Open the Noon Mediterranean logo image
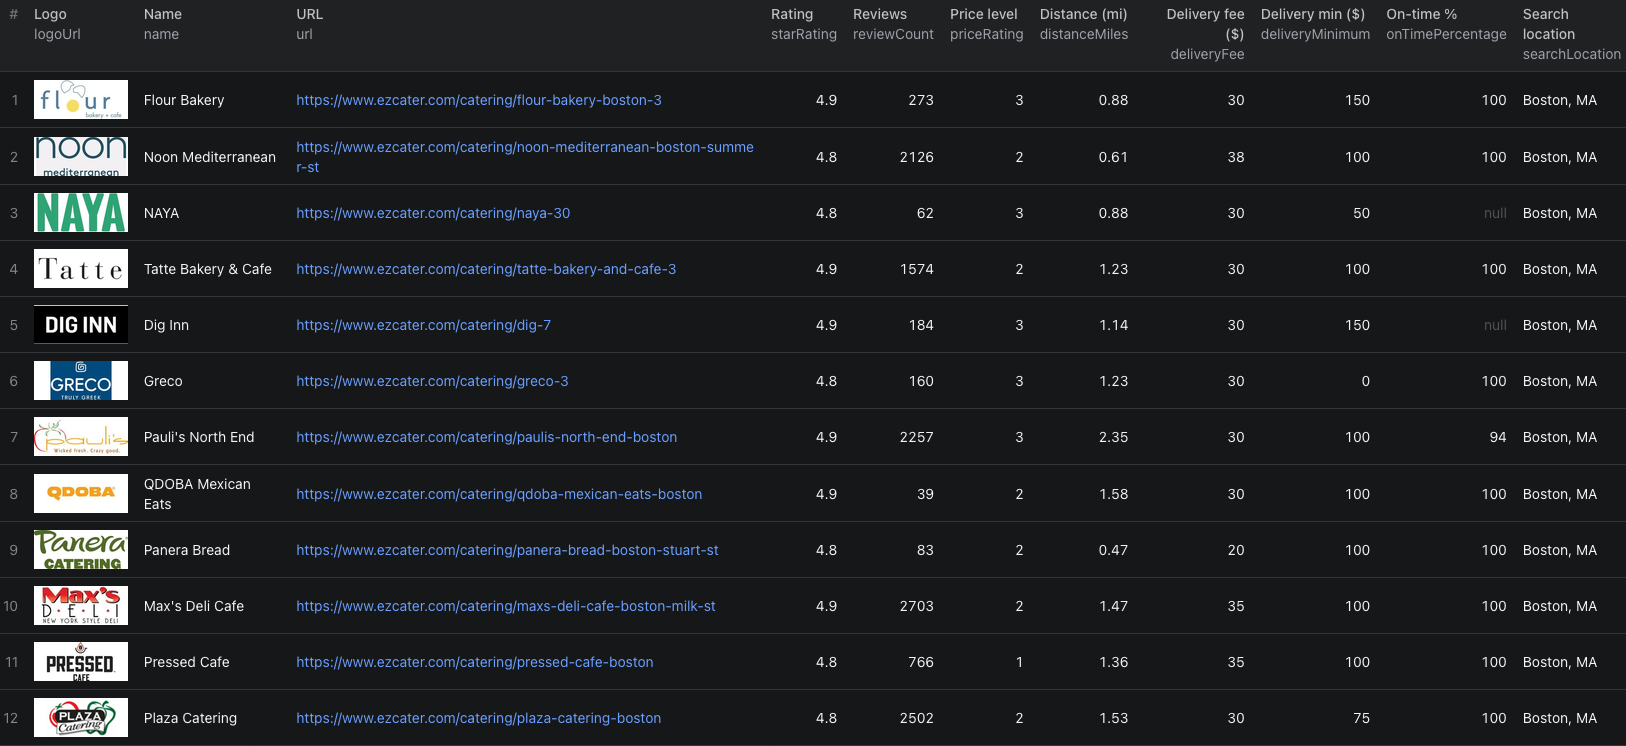Viewport: 1626px width, 746px height. click(81, 157)
